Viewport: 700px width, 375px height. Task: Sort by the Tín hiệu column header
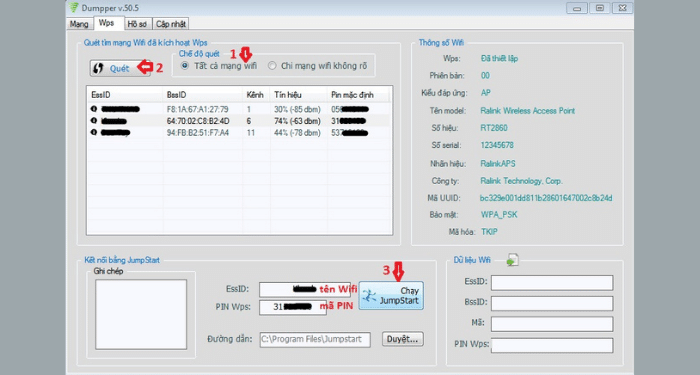coord(299,95)
